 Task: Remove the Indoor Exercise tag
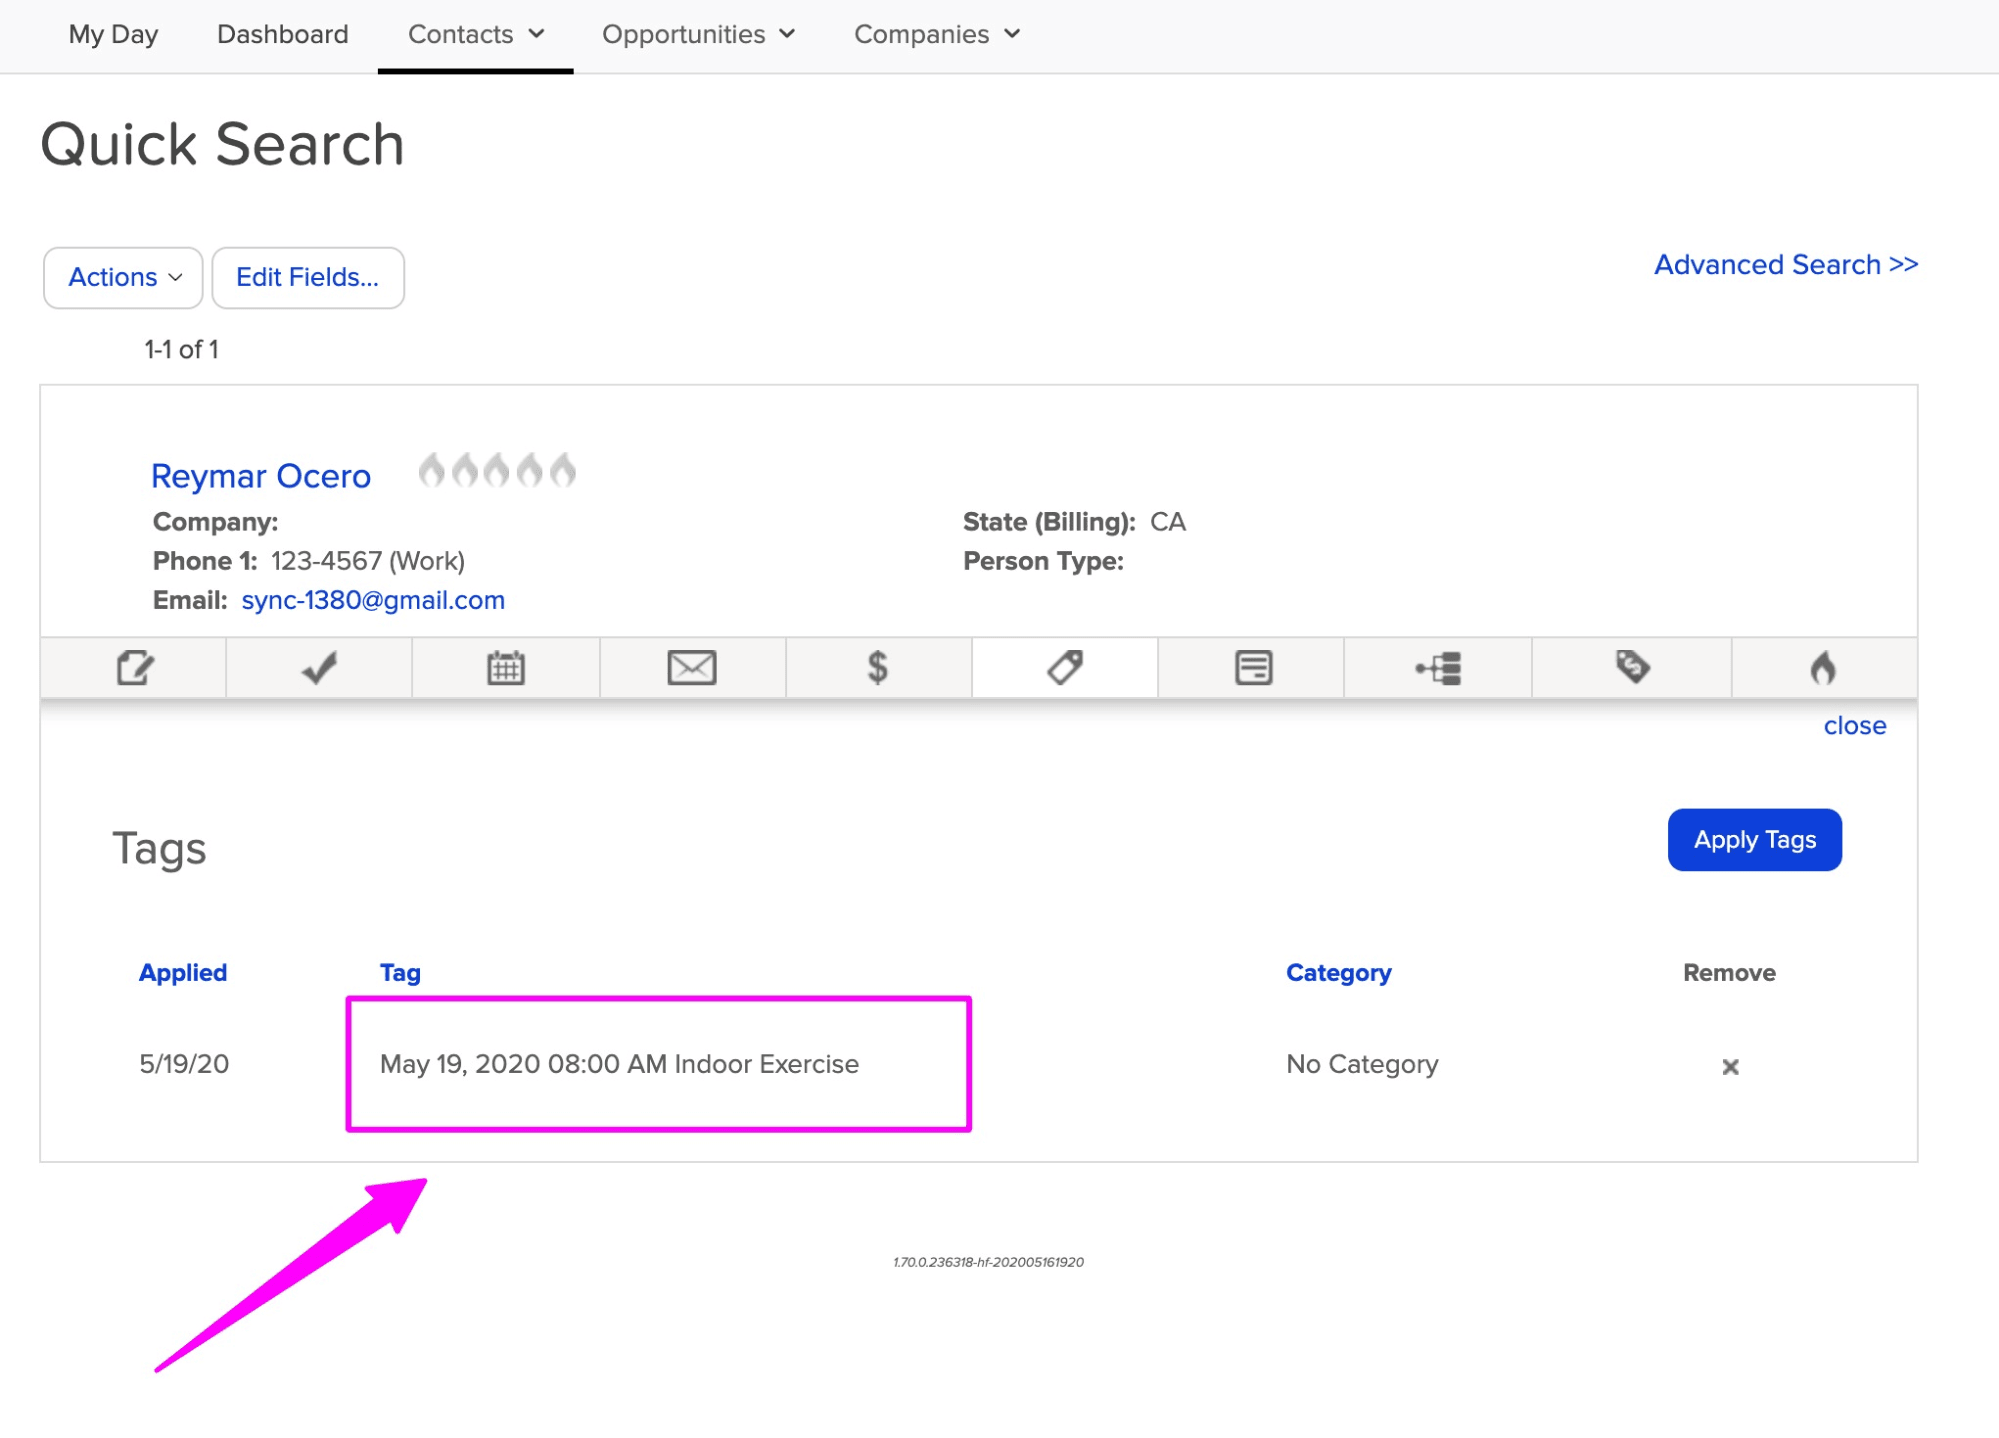1731,1064
